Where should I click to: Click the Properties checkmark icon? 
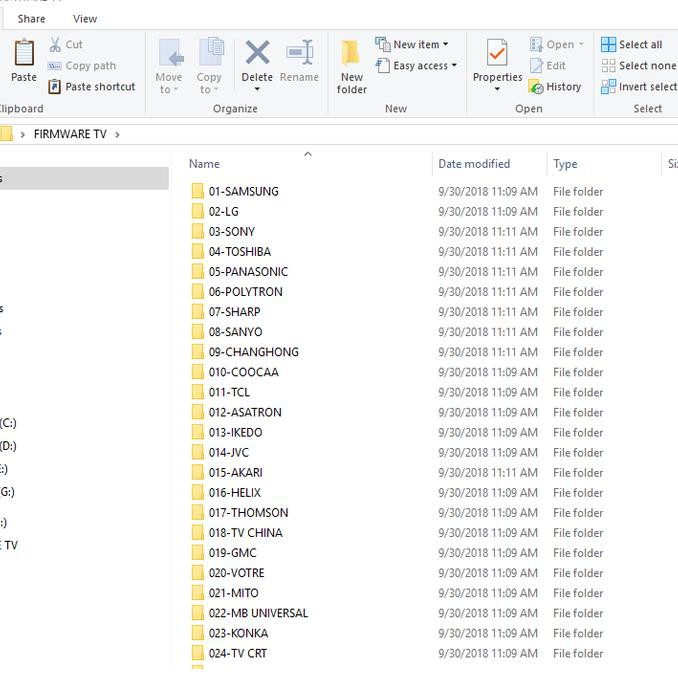point(497,52)
